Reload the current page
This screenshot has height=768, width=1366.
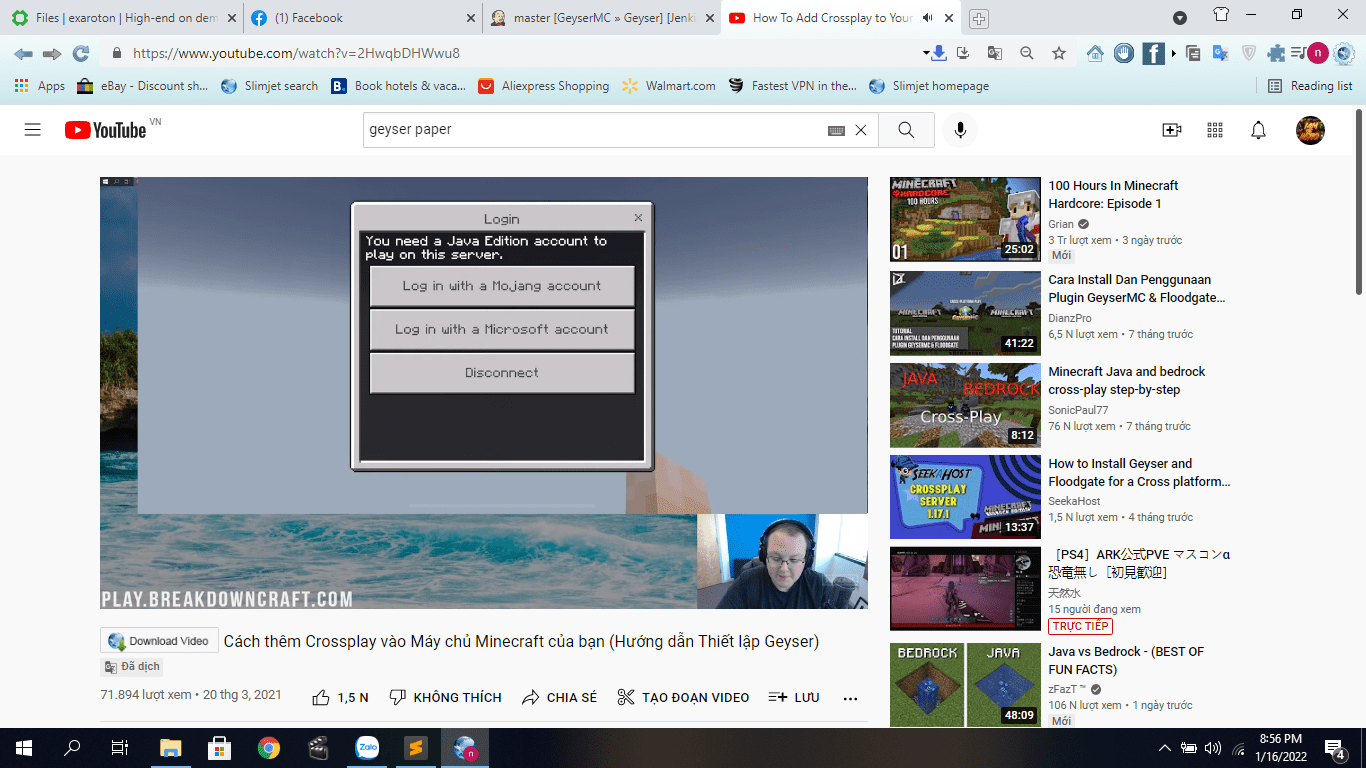(x=81, y=53)
